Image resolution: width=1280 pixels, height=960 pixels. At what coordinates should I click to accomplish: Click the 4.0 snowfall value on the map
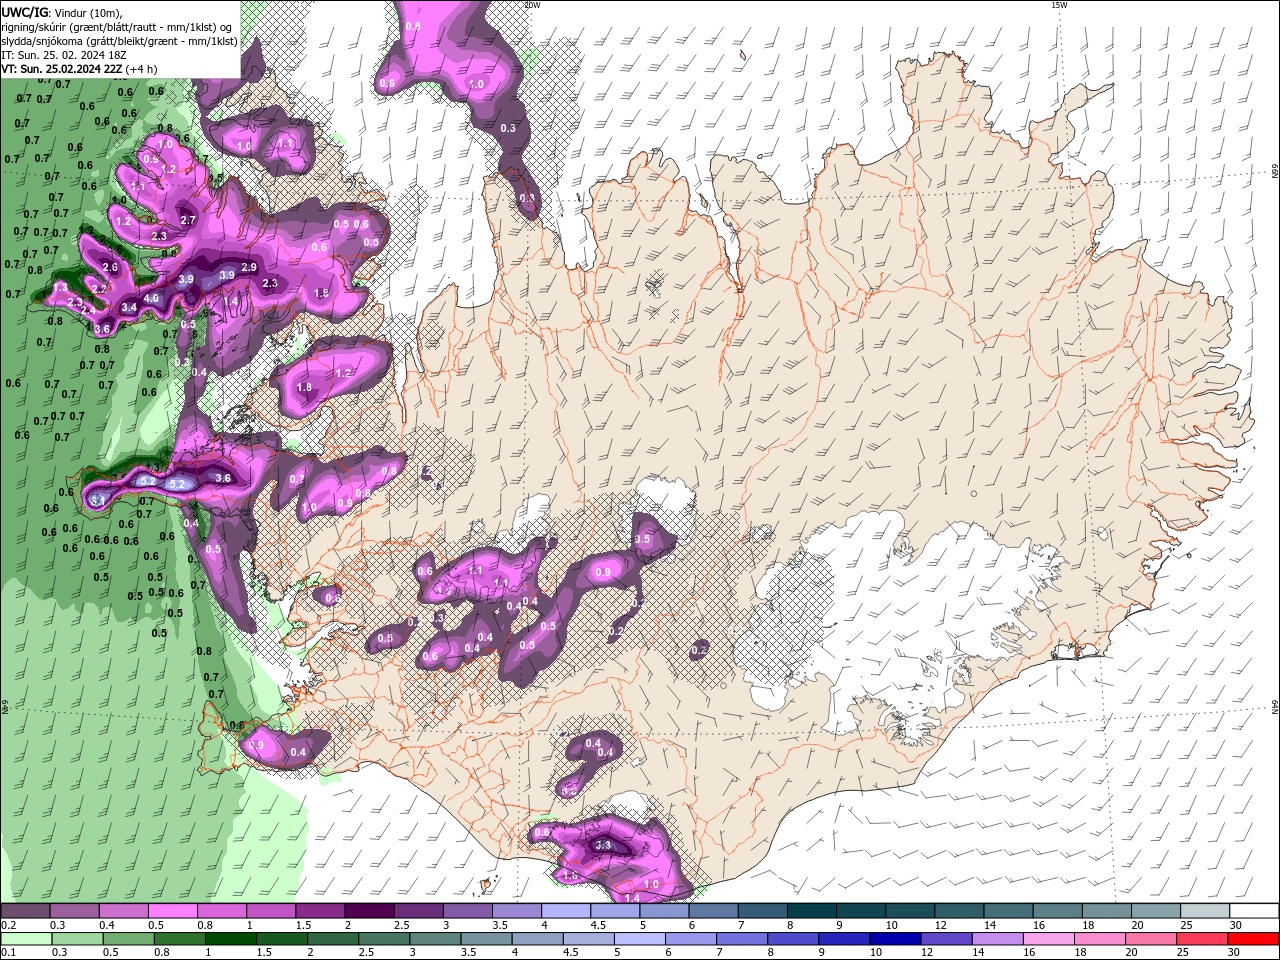point(151,299)
